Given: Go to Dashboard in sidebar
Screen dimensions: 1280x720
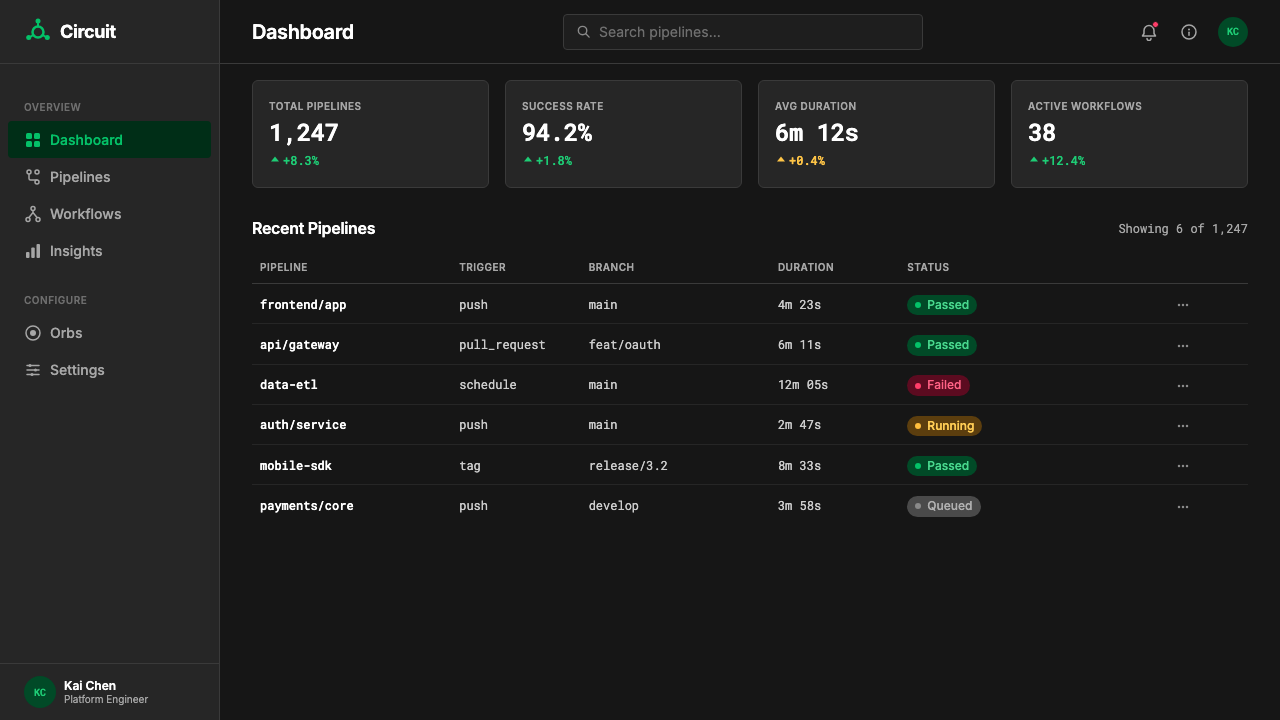Looking at the screenshot, I should coord(110,140).
